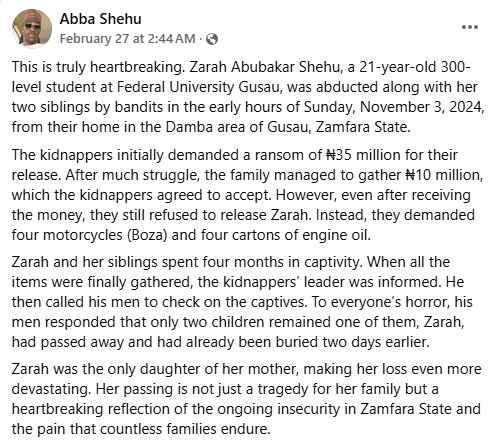Open the February 27 at 2:44 AM timestamp
Viewport: 494px width, 445px height.
pyautogui.click(x=128, y=39)
